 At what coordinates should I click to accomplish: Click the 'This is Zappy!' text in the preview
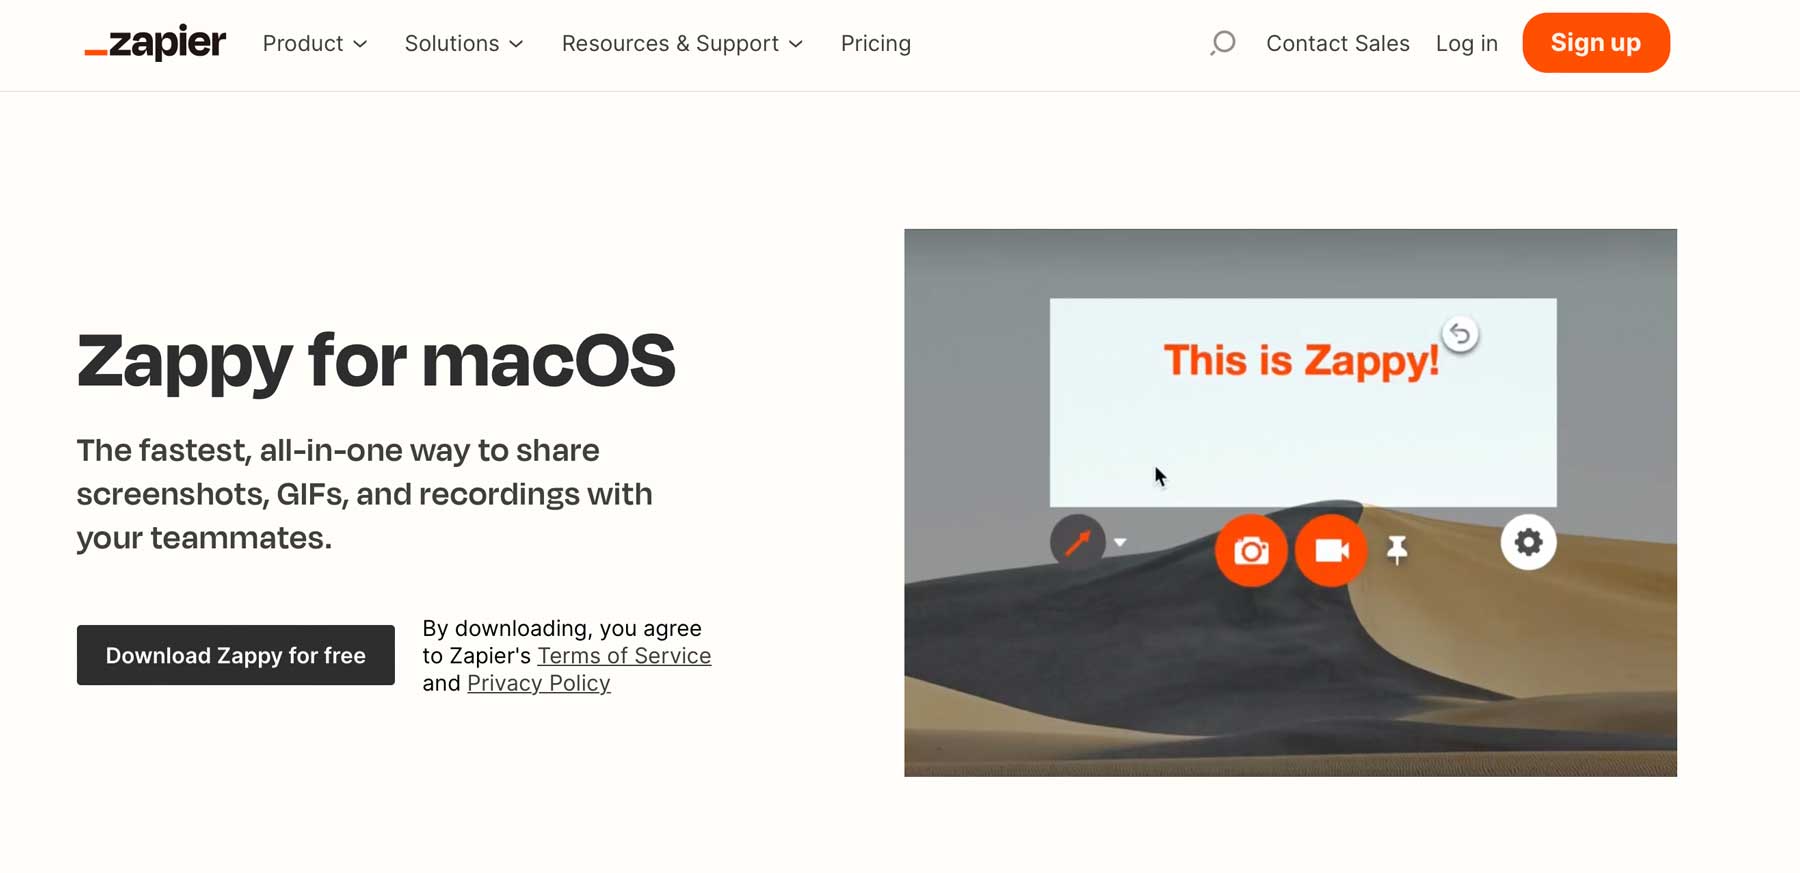pos(1301,360)
